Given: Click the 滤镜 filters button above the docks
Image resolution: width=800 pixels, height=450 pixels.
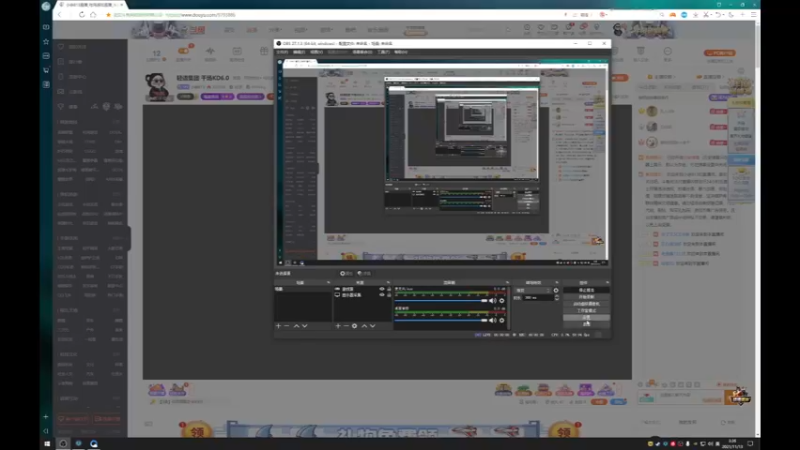Looking at the screenshot, I should (x=364, y=273).
